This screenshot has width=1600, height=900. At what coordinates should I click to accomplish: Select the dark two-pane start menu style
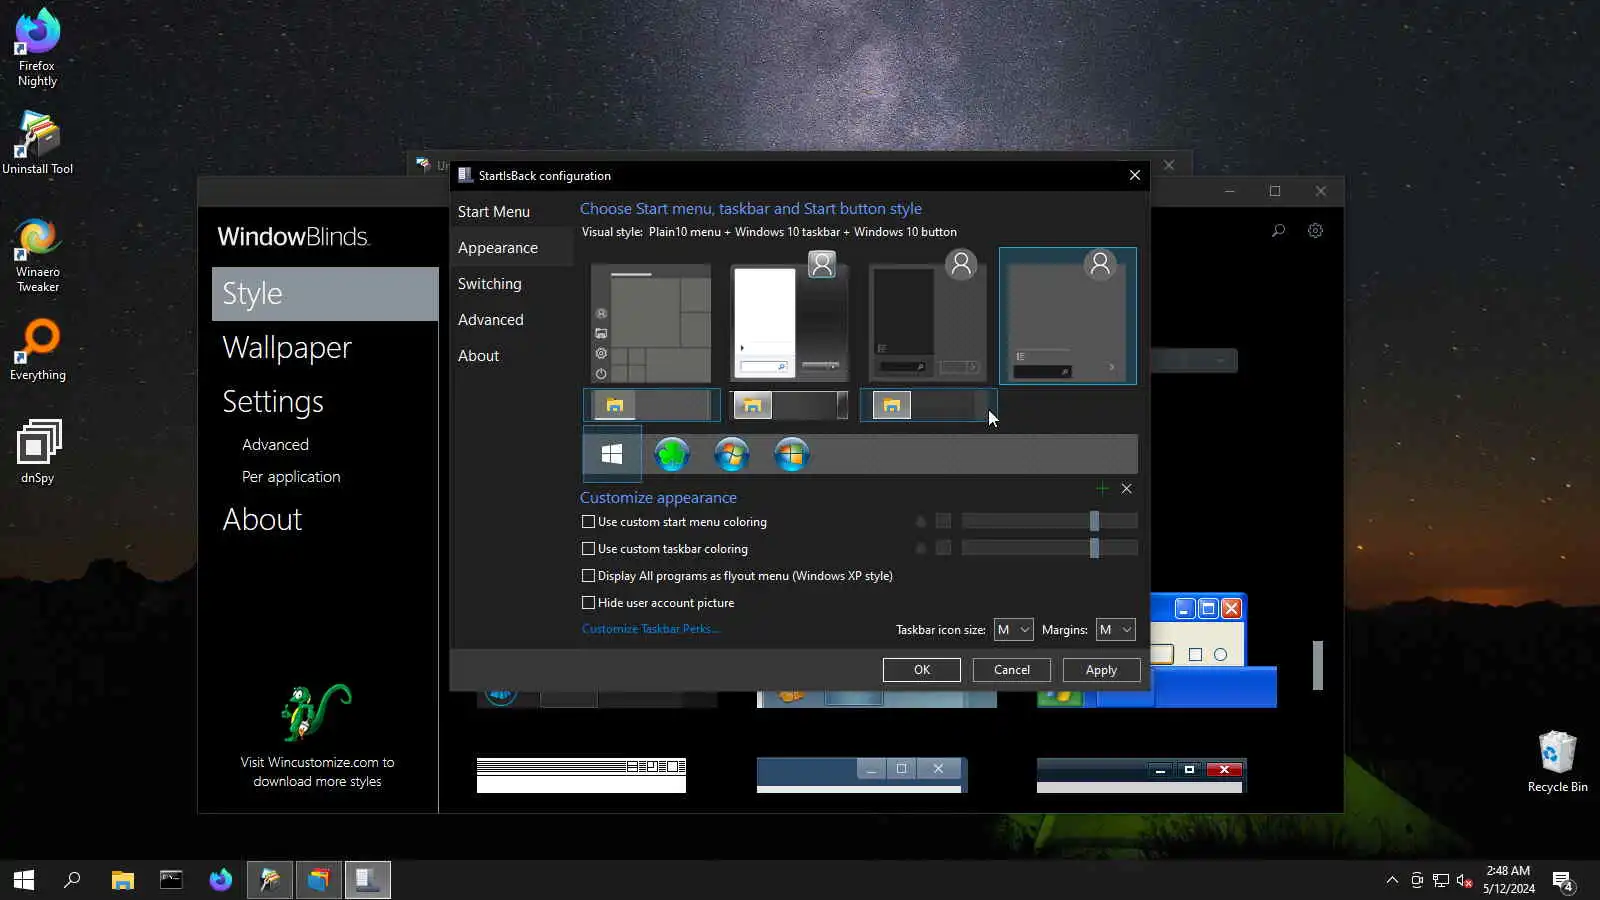pos(928,316)
